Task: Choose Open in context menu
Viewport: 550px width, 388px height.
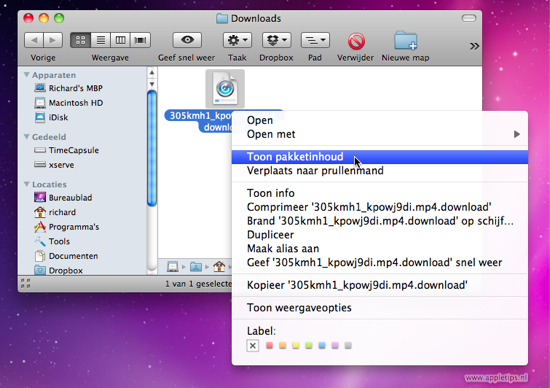Action: [380, 120]
